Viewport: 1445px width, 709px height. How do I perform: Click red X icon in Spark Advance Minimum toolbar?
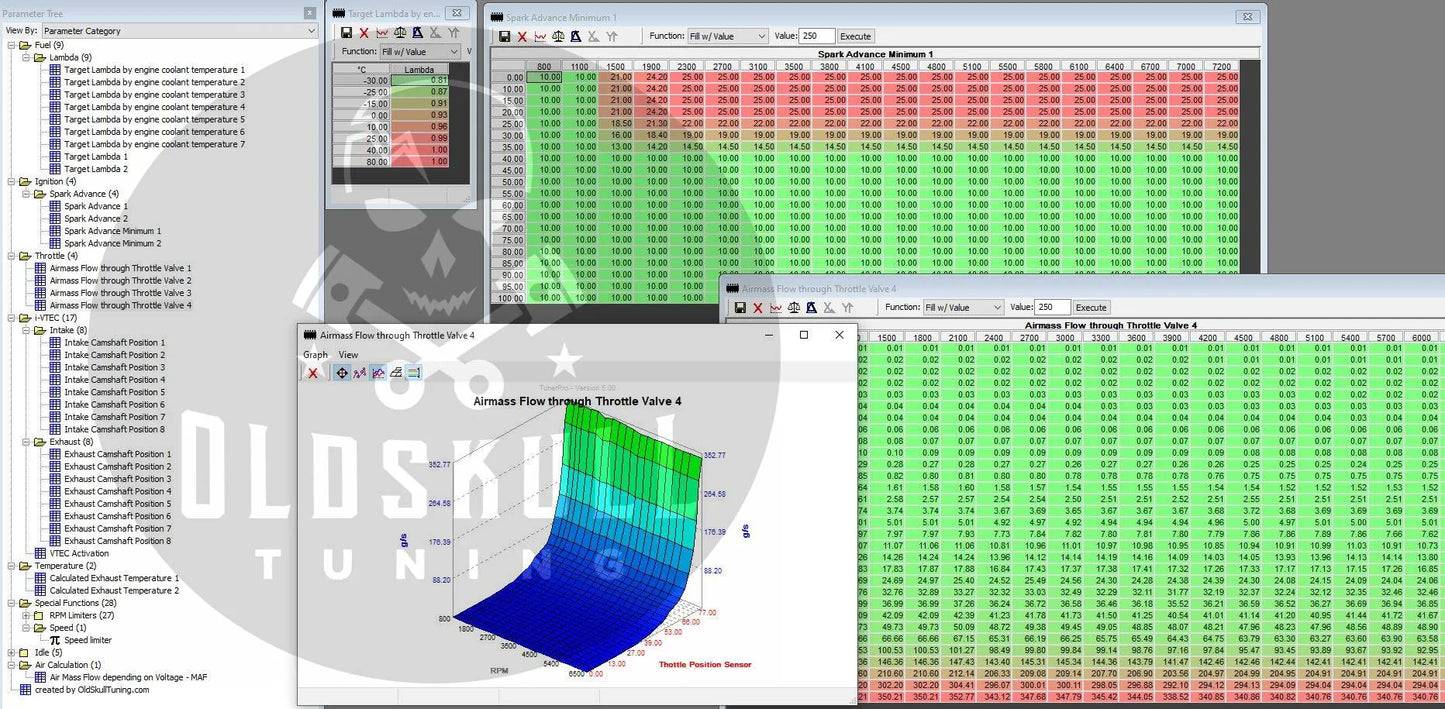(x=521, y=36)
